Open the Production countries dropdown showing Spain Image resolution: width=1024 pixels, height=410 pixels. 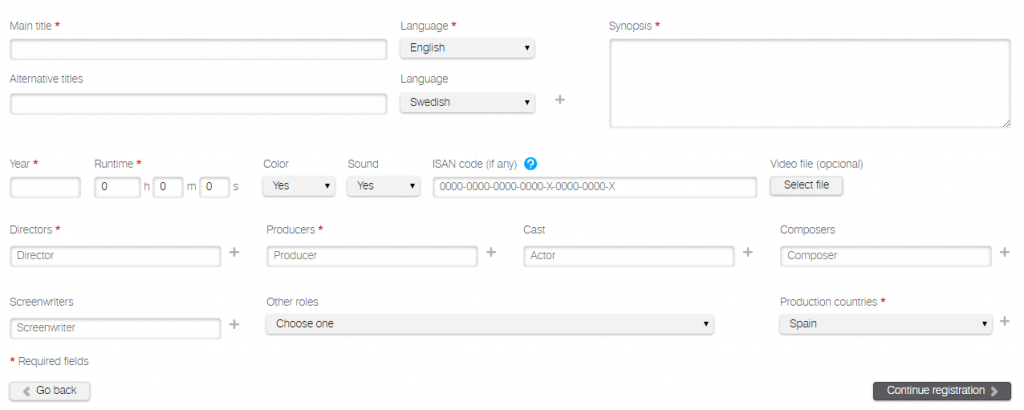click(885, 324)
